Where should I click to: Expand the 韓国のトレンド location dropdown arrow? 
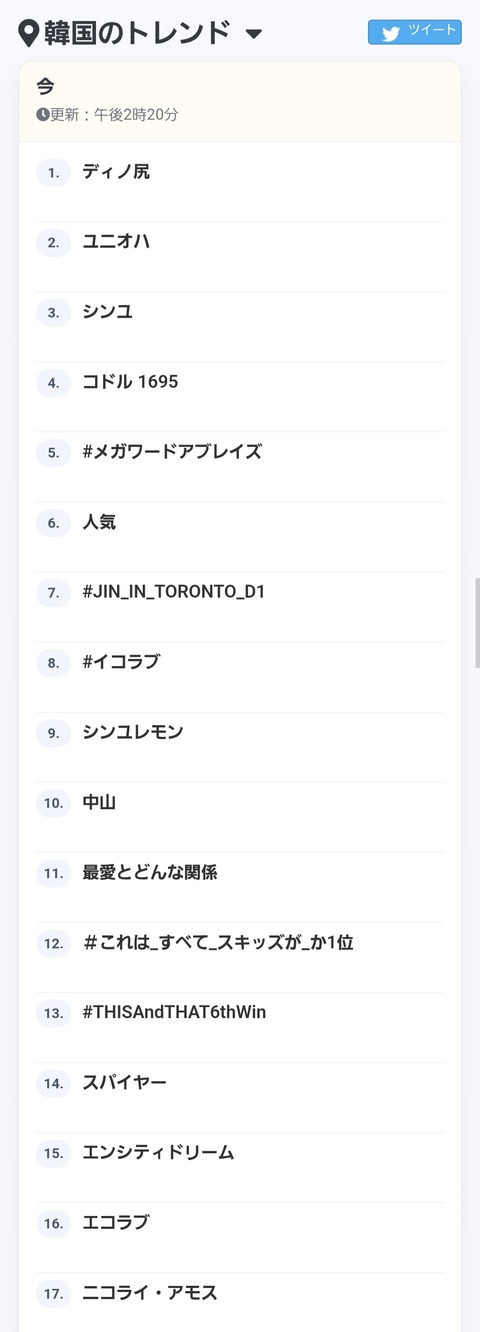[x=254, y=34]
